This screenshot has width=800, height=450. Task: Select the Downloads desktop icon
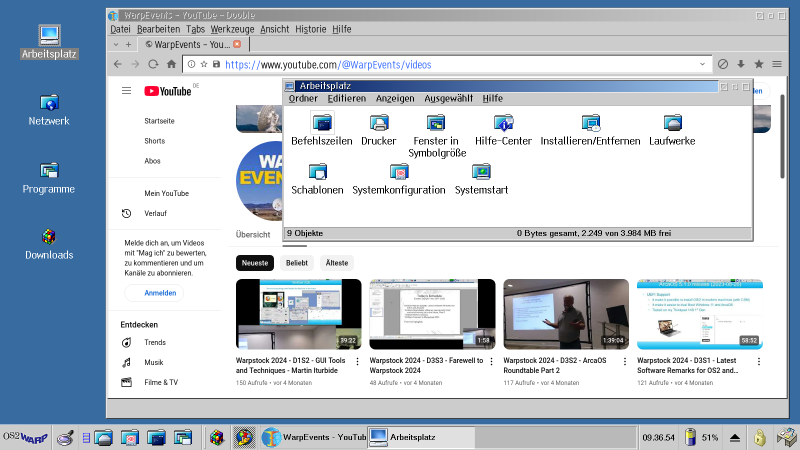point(49,244)
